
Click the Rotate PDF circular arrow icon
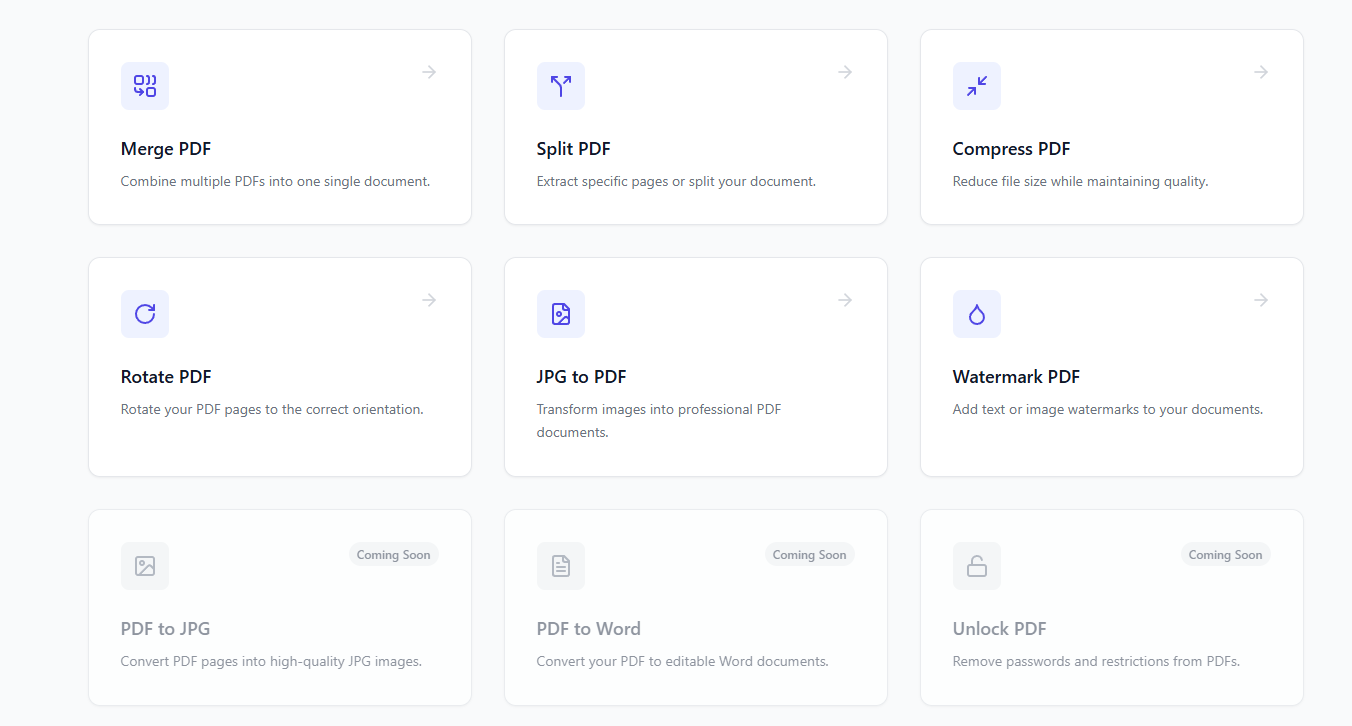pos(144,314)
